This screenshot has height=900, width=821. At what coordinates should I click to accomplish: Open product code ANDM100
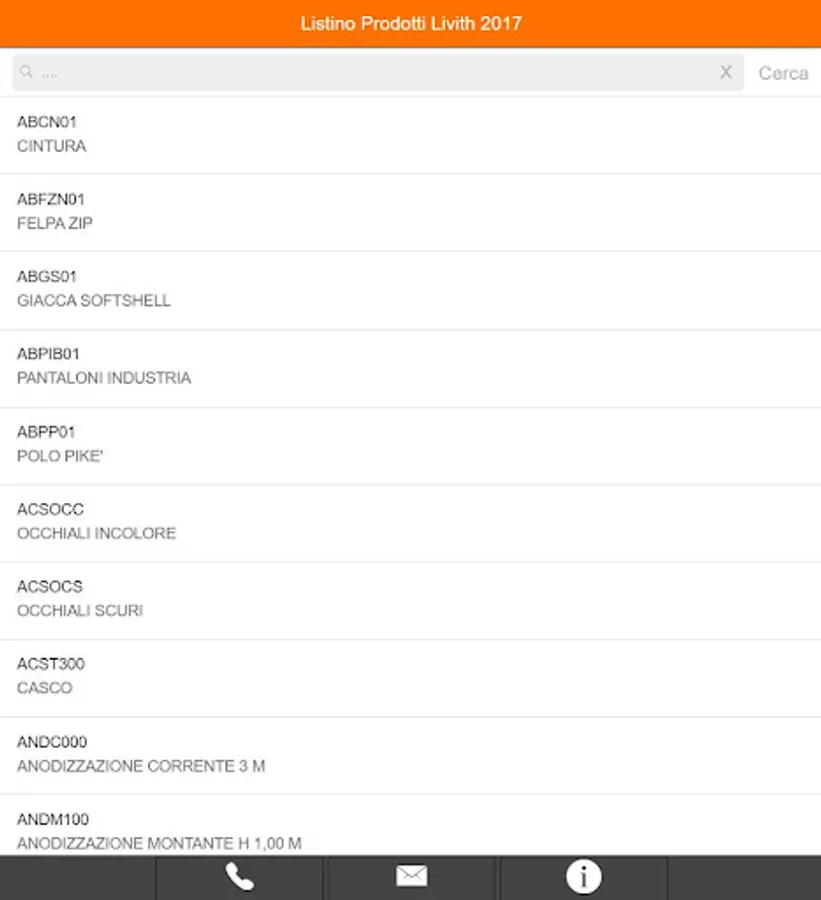[x=53, y=819]
